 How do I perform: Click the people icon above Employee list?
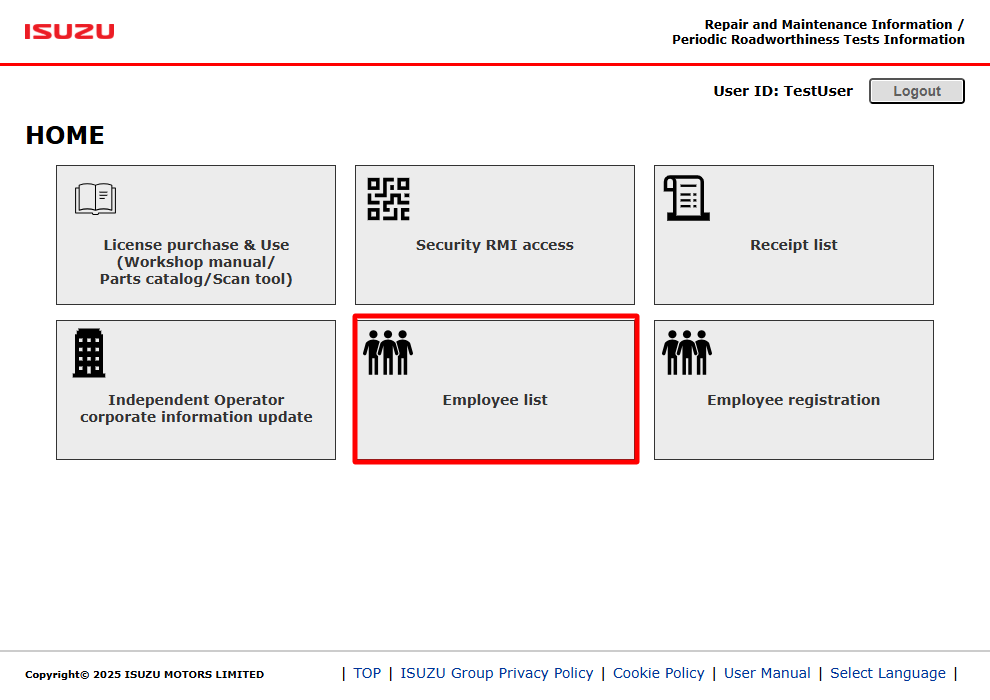[x=388, y=352]
